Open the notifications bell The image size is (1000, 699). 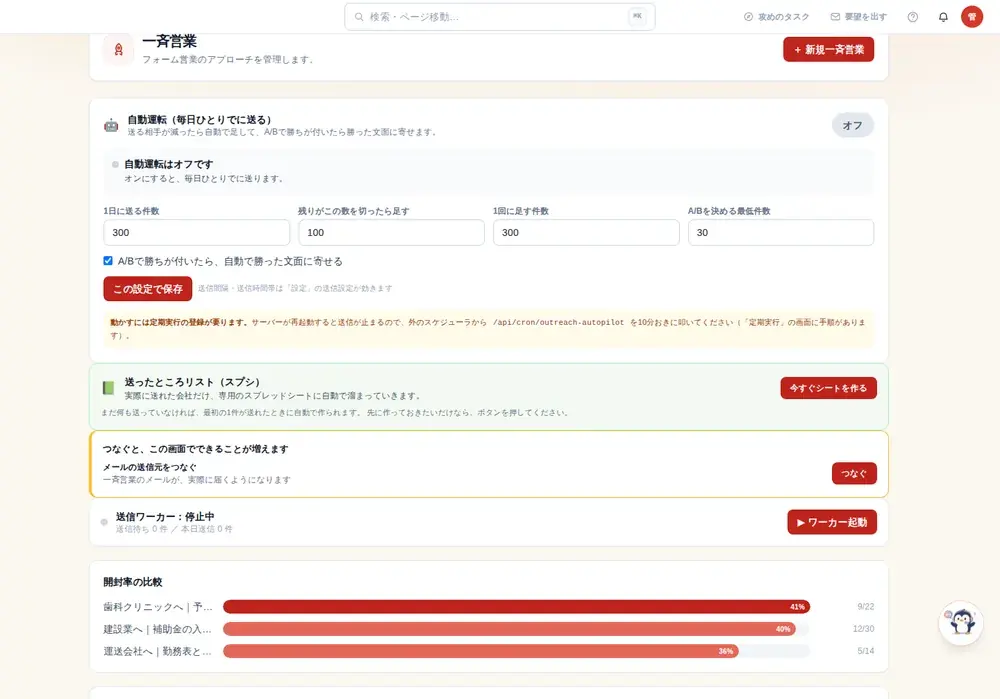tap(943, 17)
